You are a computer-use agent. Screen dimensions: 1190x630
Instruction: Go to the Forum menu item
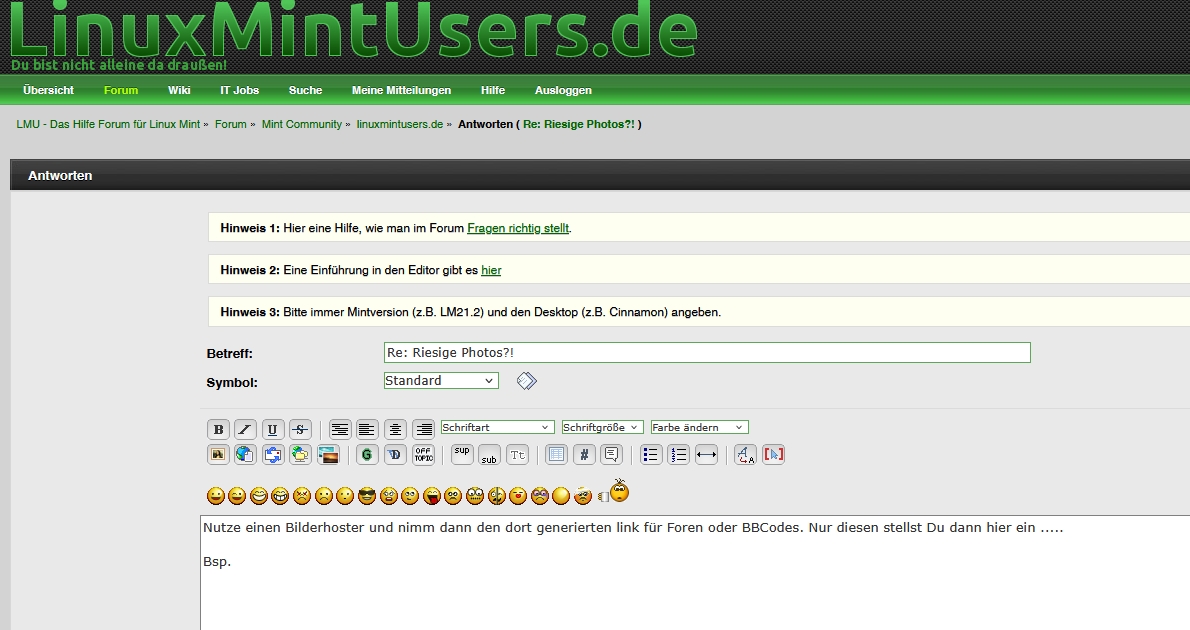[121, 90]
